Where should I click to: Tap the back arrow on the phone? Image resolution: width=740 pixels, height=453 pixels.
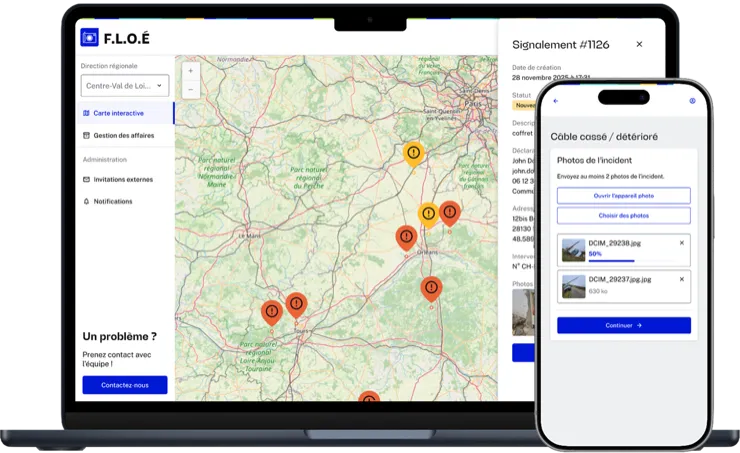pyautogui.click(x=555, y=101)
